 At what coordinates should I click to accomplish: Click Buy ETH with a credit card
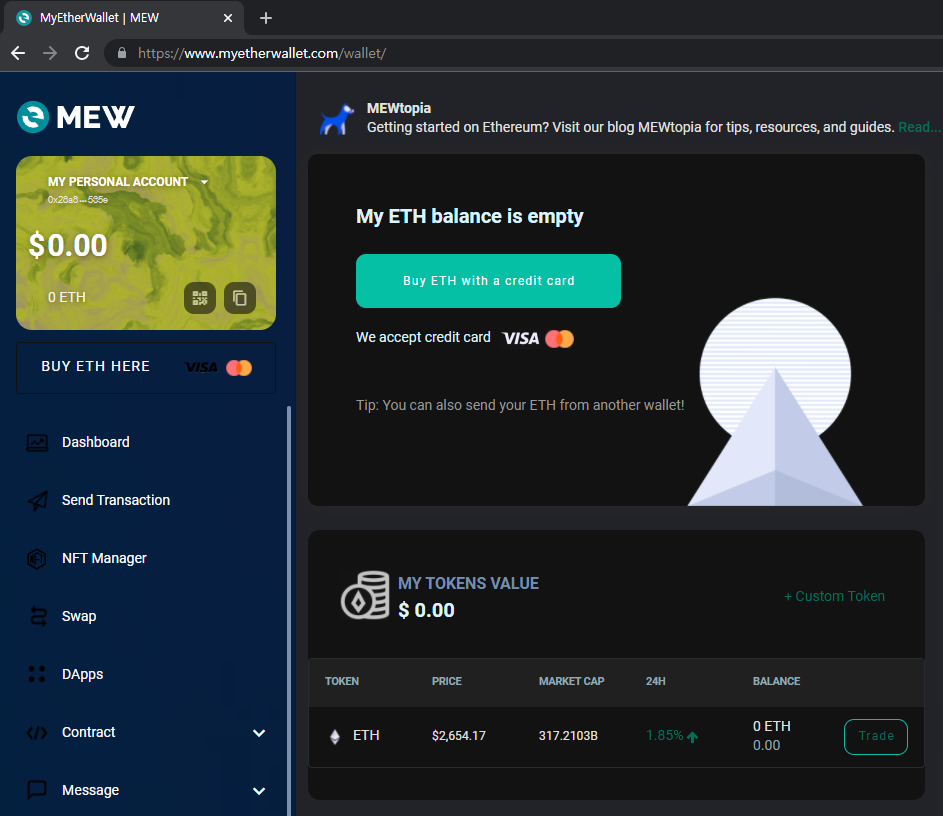(x=488, y=281)
